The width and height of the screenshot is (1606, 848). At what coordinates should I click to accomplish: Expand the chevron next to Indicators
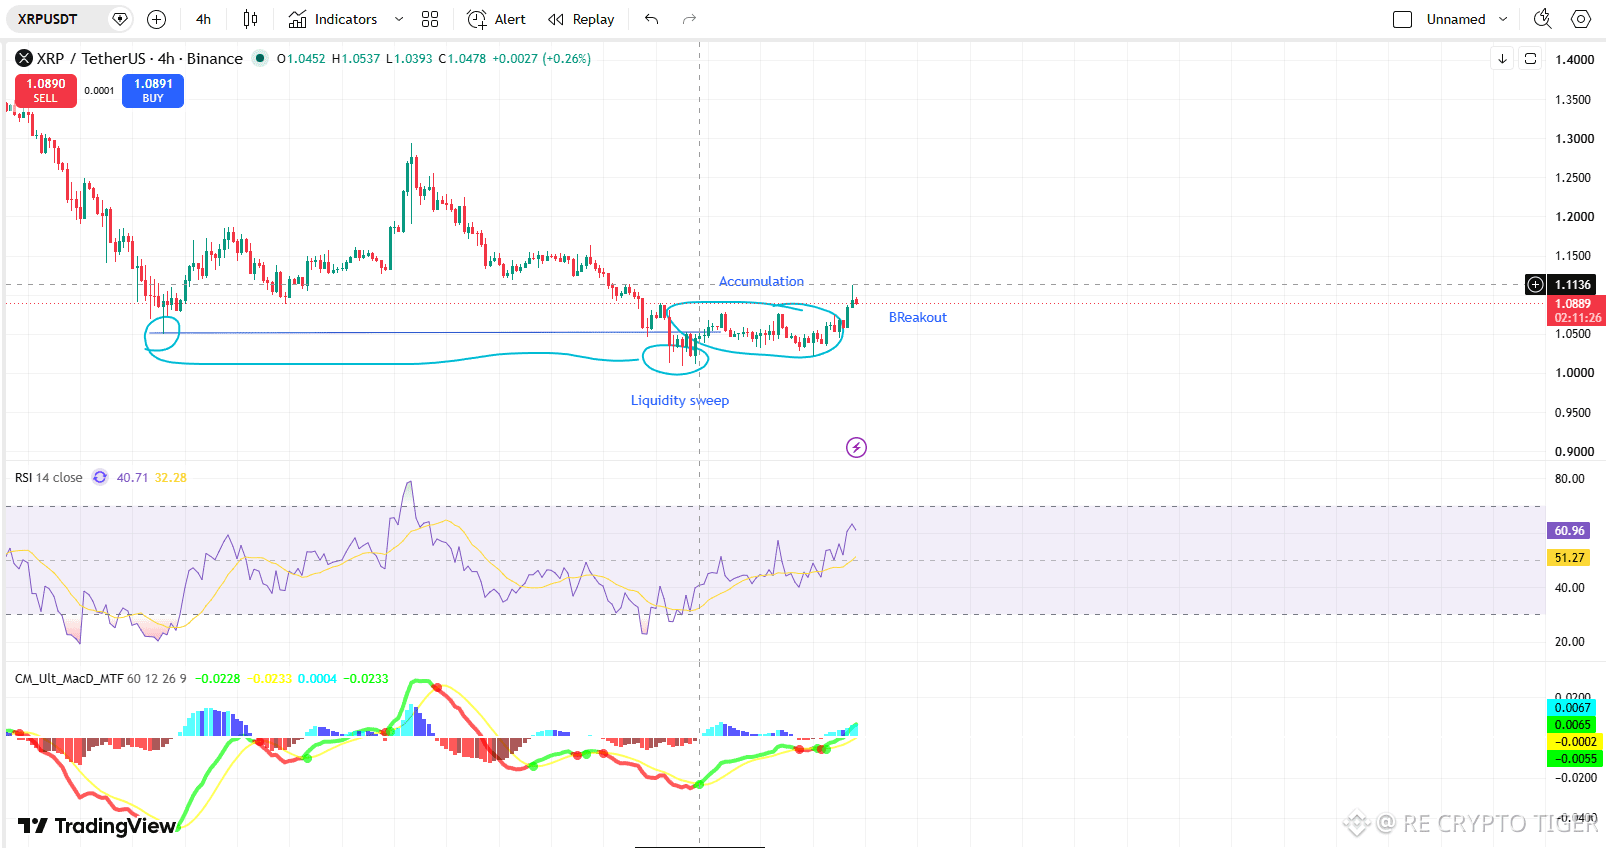click(399, 19)
